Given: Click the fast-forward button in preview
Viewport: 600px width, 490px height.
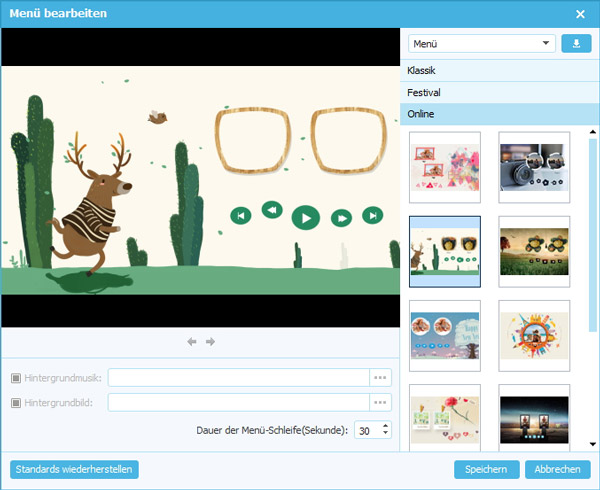Looking at the screenshot, I should (x=341, y=216).
